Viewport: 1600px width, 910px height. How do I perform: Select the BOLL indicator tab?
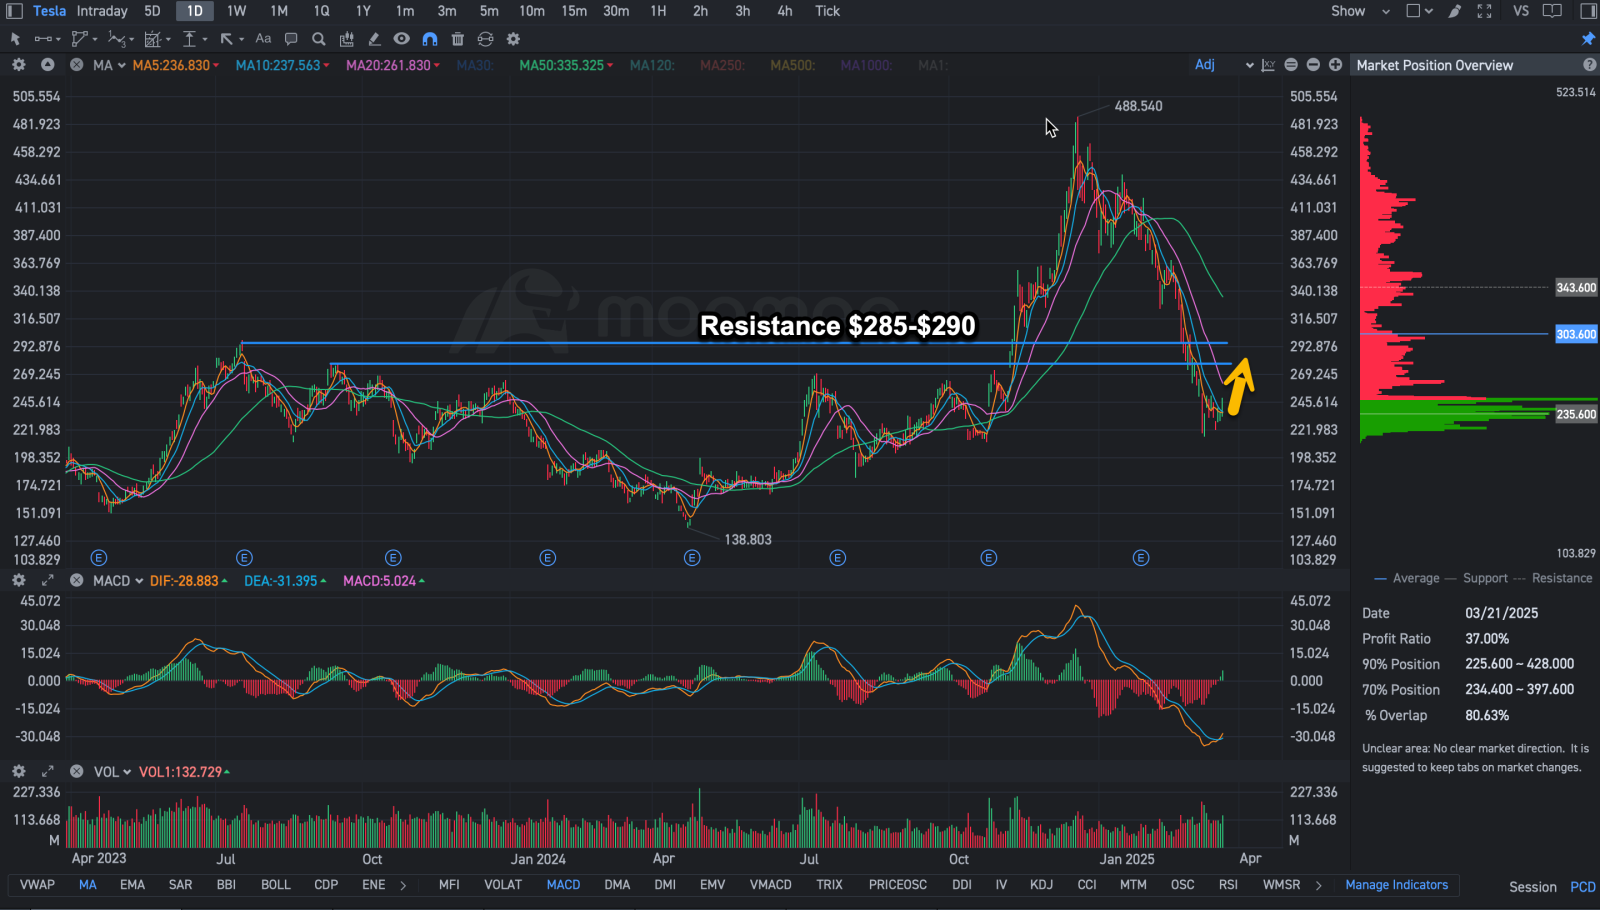pyautogui.click(x=276, y=885)
